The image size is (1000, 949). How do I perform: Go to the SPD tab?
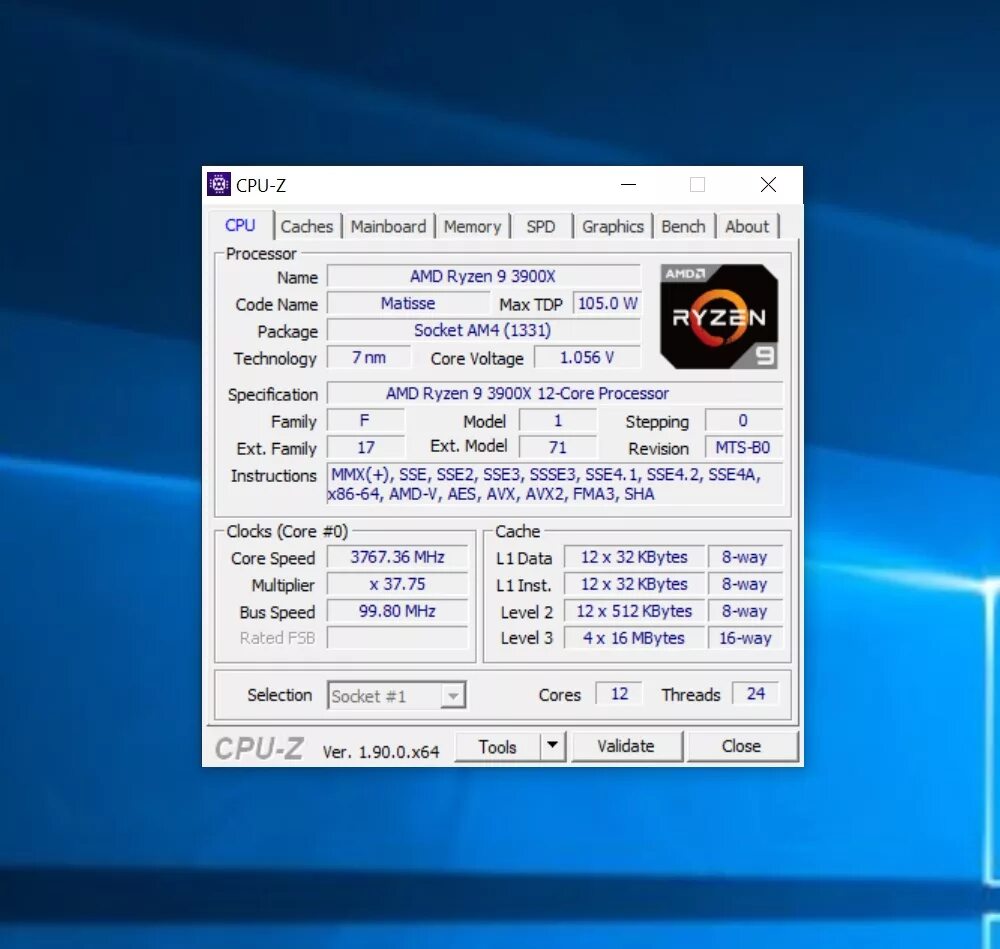[541, 226]
